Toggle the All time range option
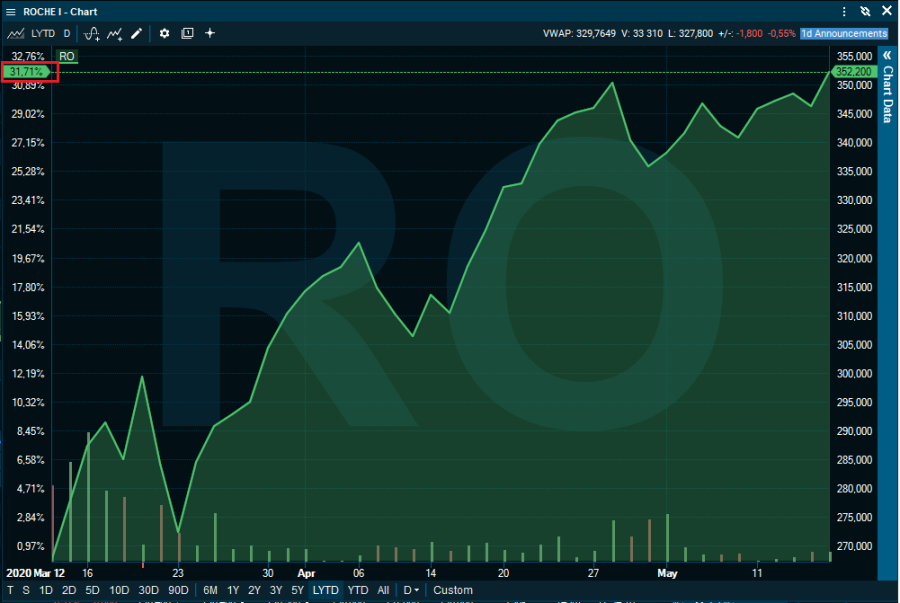The height and width of the screenshot is (603, 900). 383,590
